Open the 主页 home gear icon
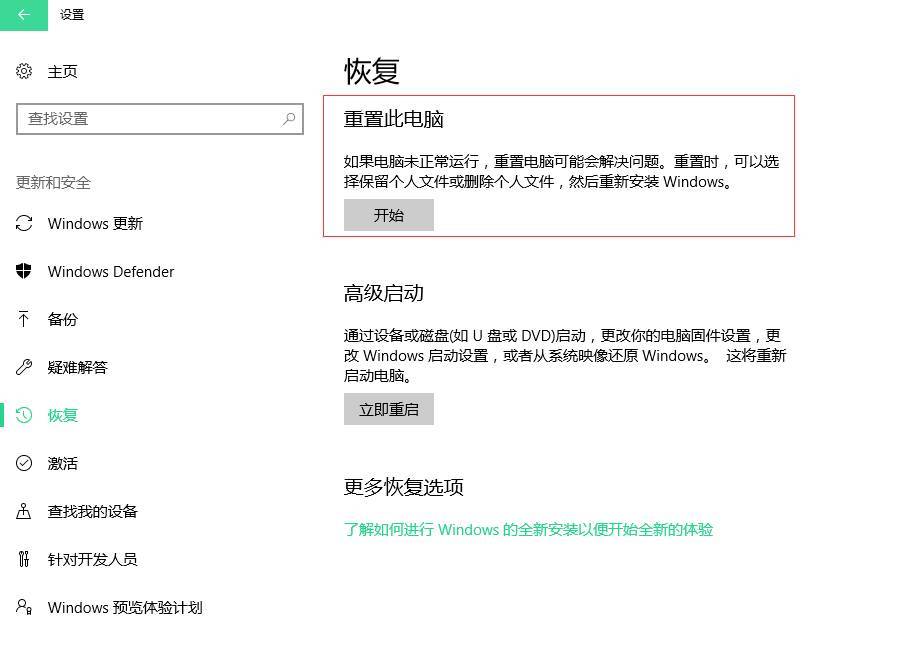The height and width of the screenshot is (661, 908). click(x=24, y=71)
